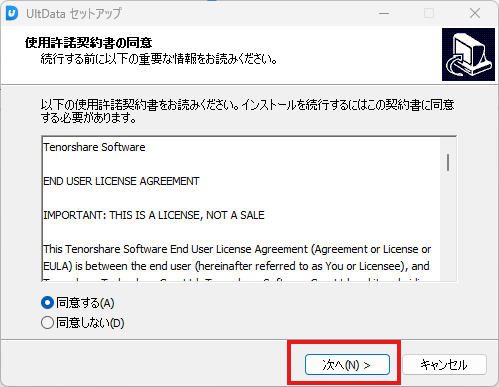The height and width of the screenshot is (387, 499).
Task: Click 'IMPORTANT: THIS IS A LICENSE, NOT A SALE'
Action: [x=154, y=215]
